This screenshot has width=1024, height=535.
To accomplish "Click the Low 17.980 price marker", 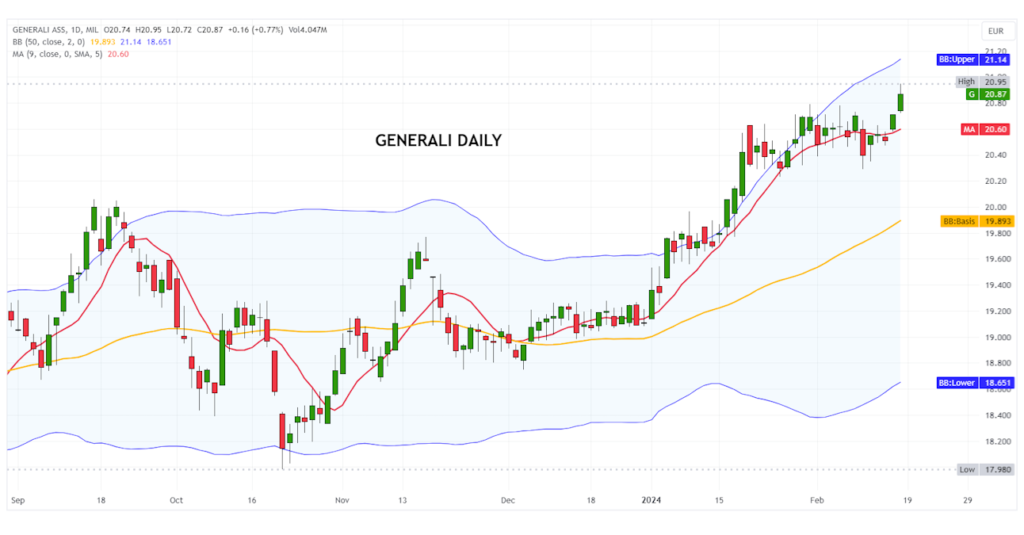I will click(x=979, y=469).
